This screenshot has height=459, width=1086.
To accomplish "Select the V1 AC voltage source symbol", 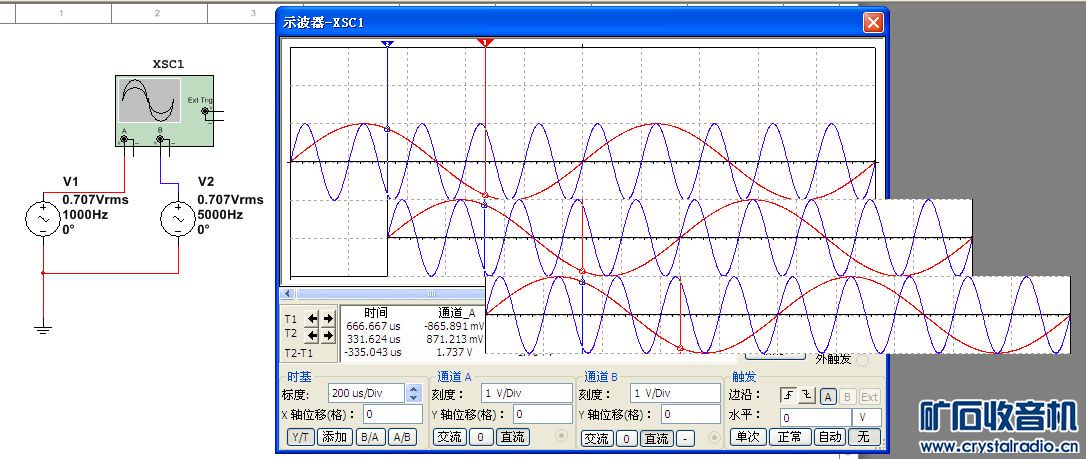I will (44, 219).
